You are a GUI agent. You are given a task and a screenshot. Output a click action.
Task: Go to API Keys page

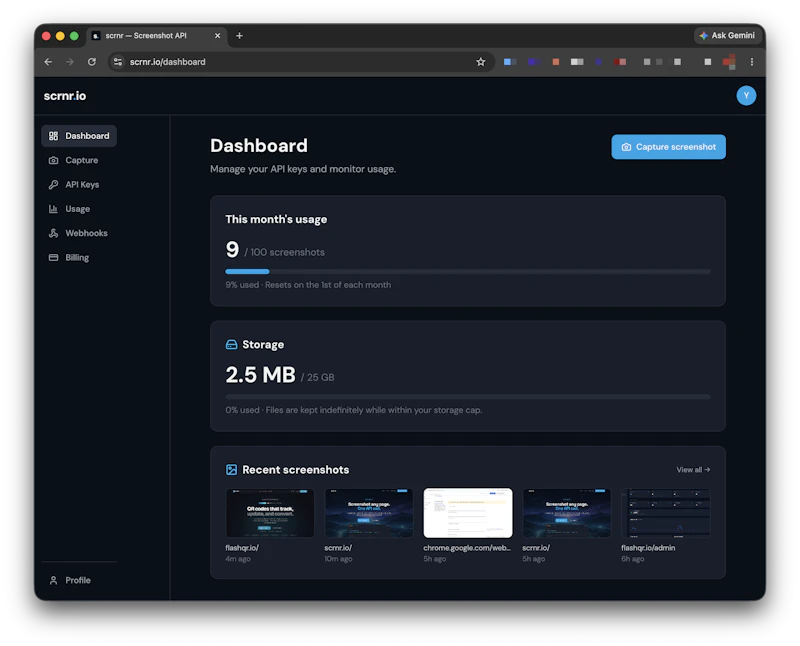79,185
